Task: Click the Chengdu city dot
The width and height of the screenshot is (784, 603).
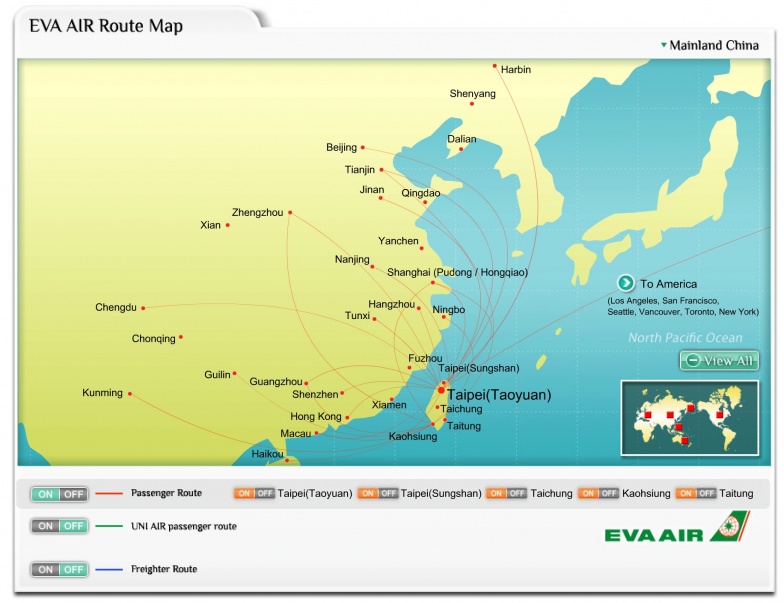Action: [x=143, y=308]
